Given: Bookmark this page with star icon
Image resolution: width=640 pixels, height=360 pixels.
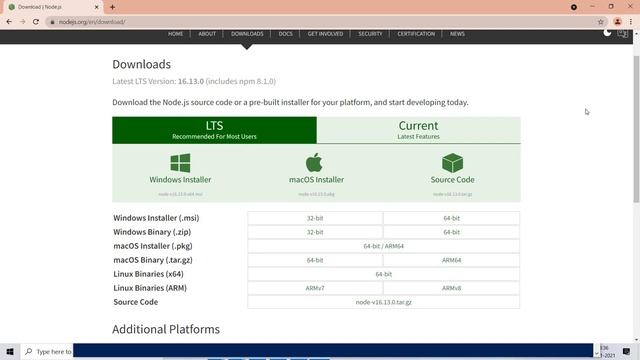Looking at the screenshot, I should click(600, 22).
